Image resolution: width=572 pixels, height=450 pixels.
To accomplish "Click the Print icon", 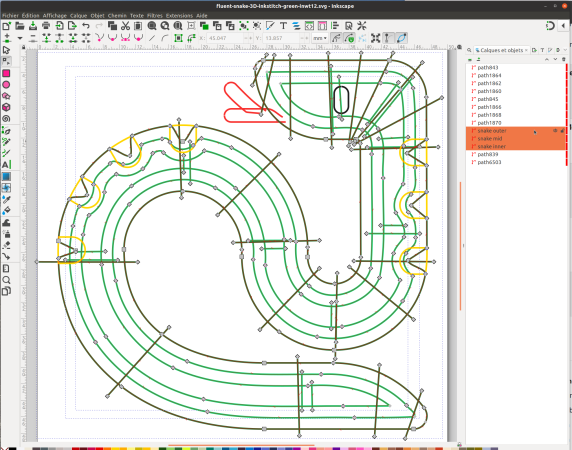I will pos(46,26).
